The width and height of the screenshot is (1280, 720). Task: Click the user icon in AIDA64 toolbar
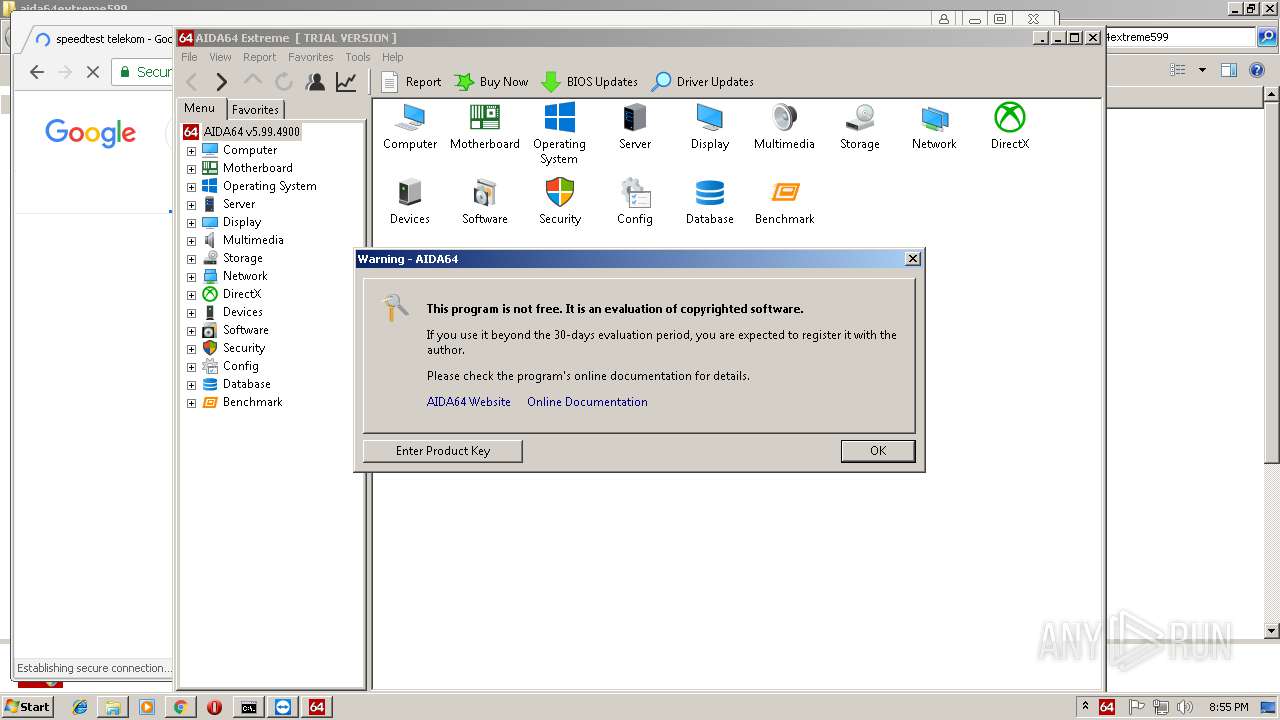315,82
